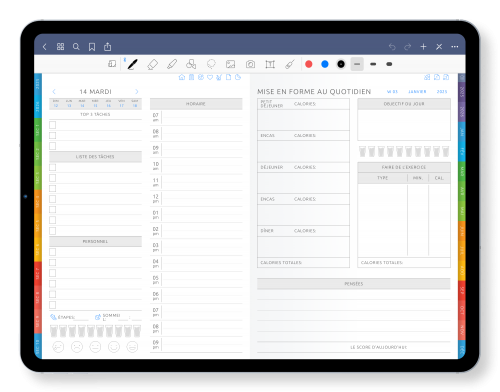This screenshot has height=392, width=500.
Task: Pick the red pen color
Action: [309, 64]
